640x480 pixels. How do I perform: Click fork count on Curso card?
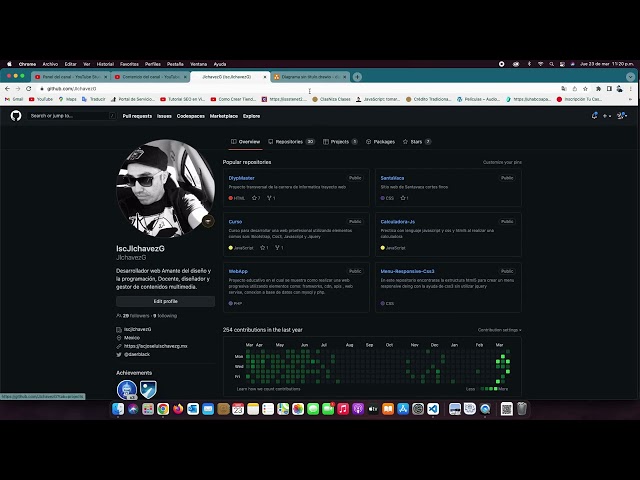[279, 248]
